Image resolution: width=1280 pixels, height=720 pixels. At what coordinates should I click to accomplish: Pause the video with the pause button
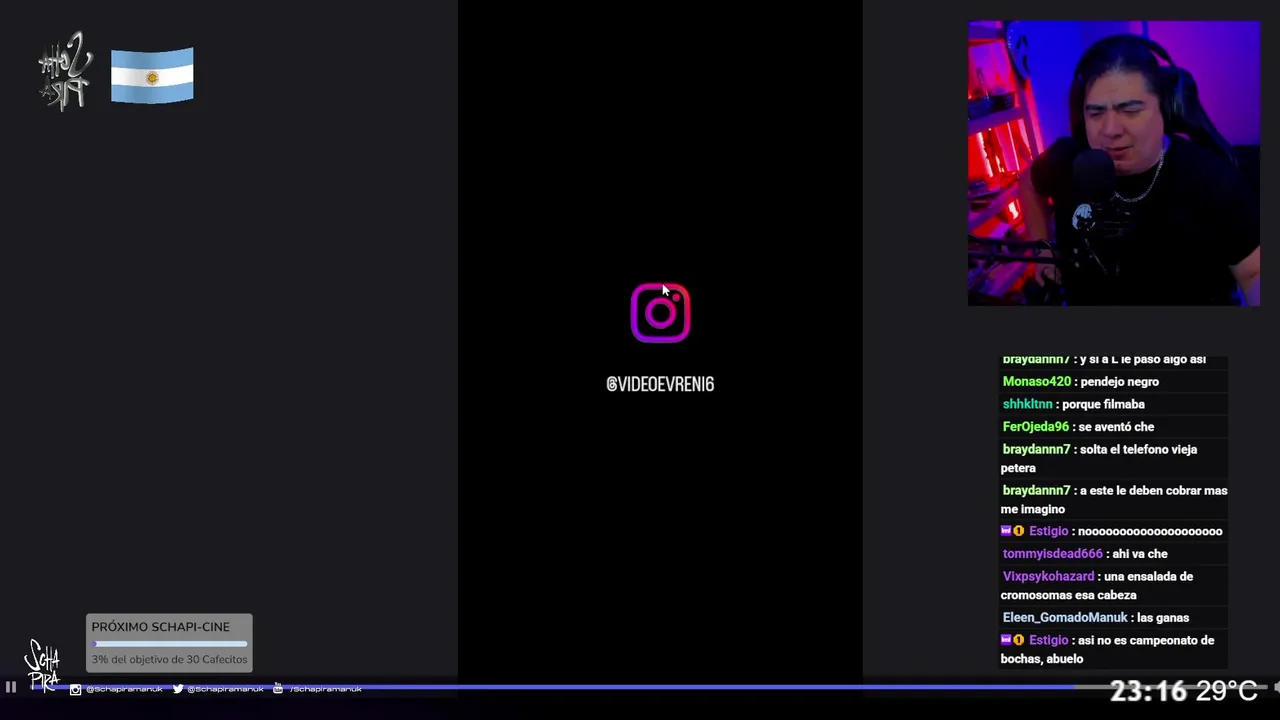pos(11,687)
